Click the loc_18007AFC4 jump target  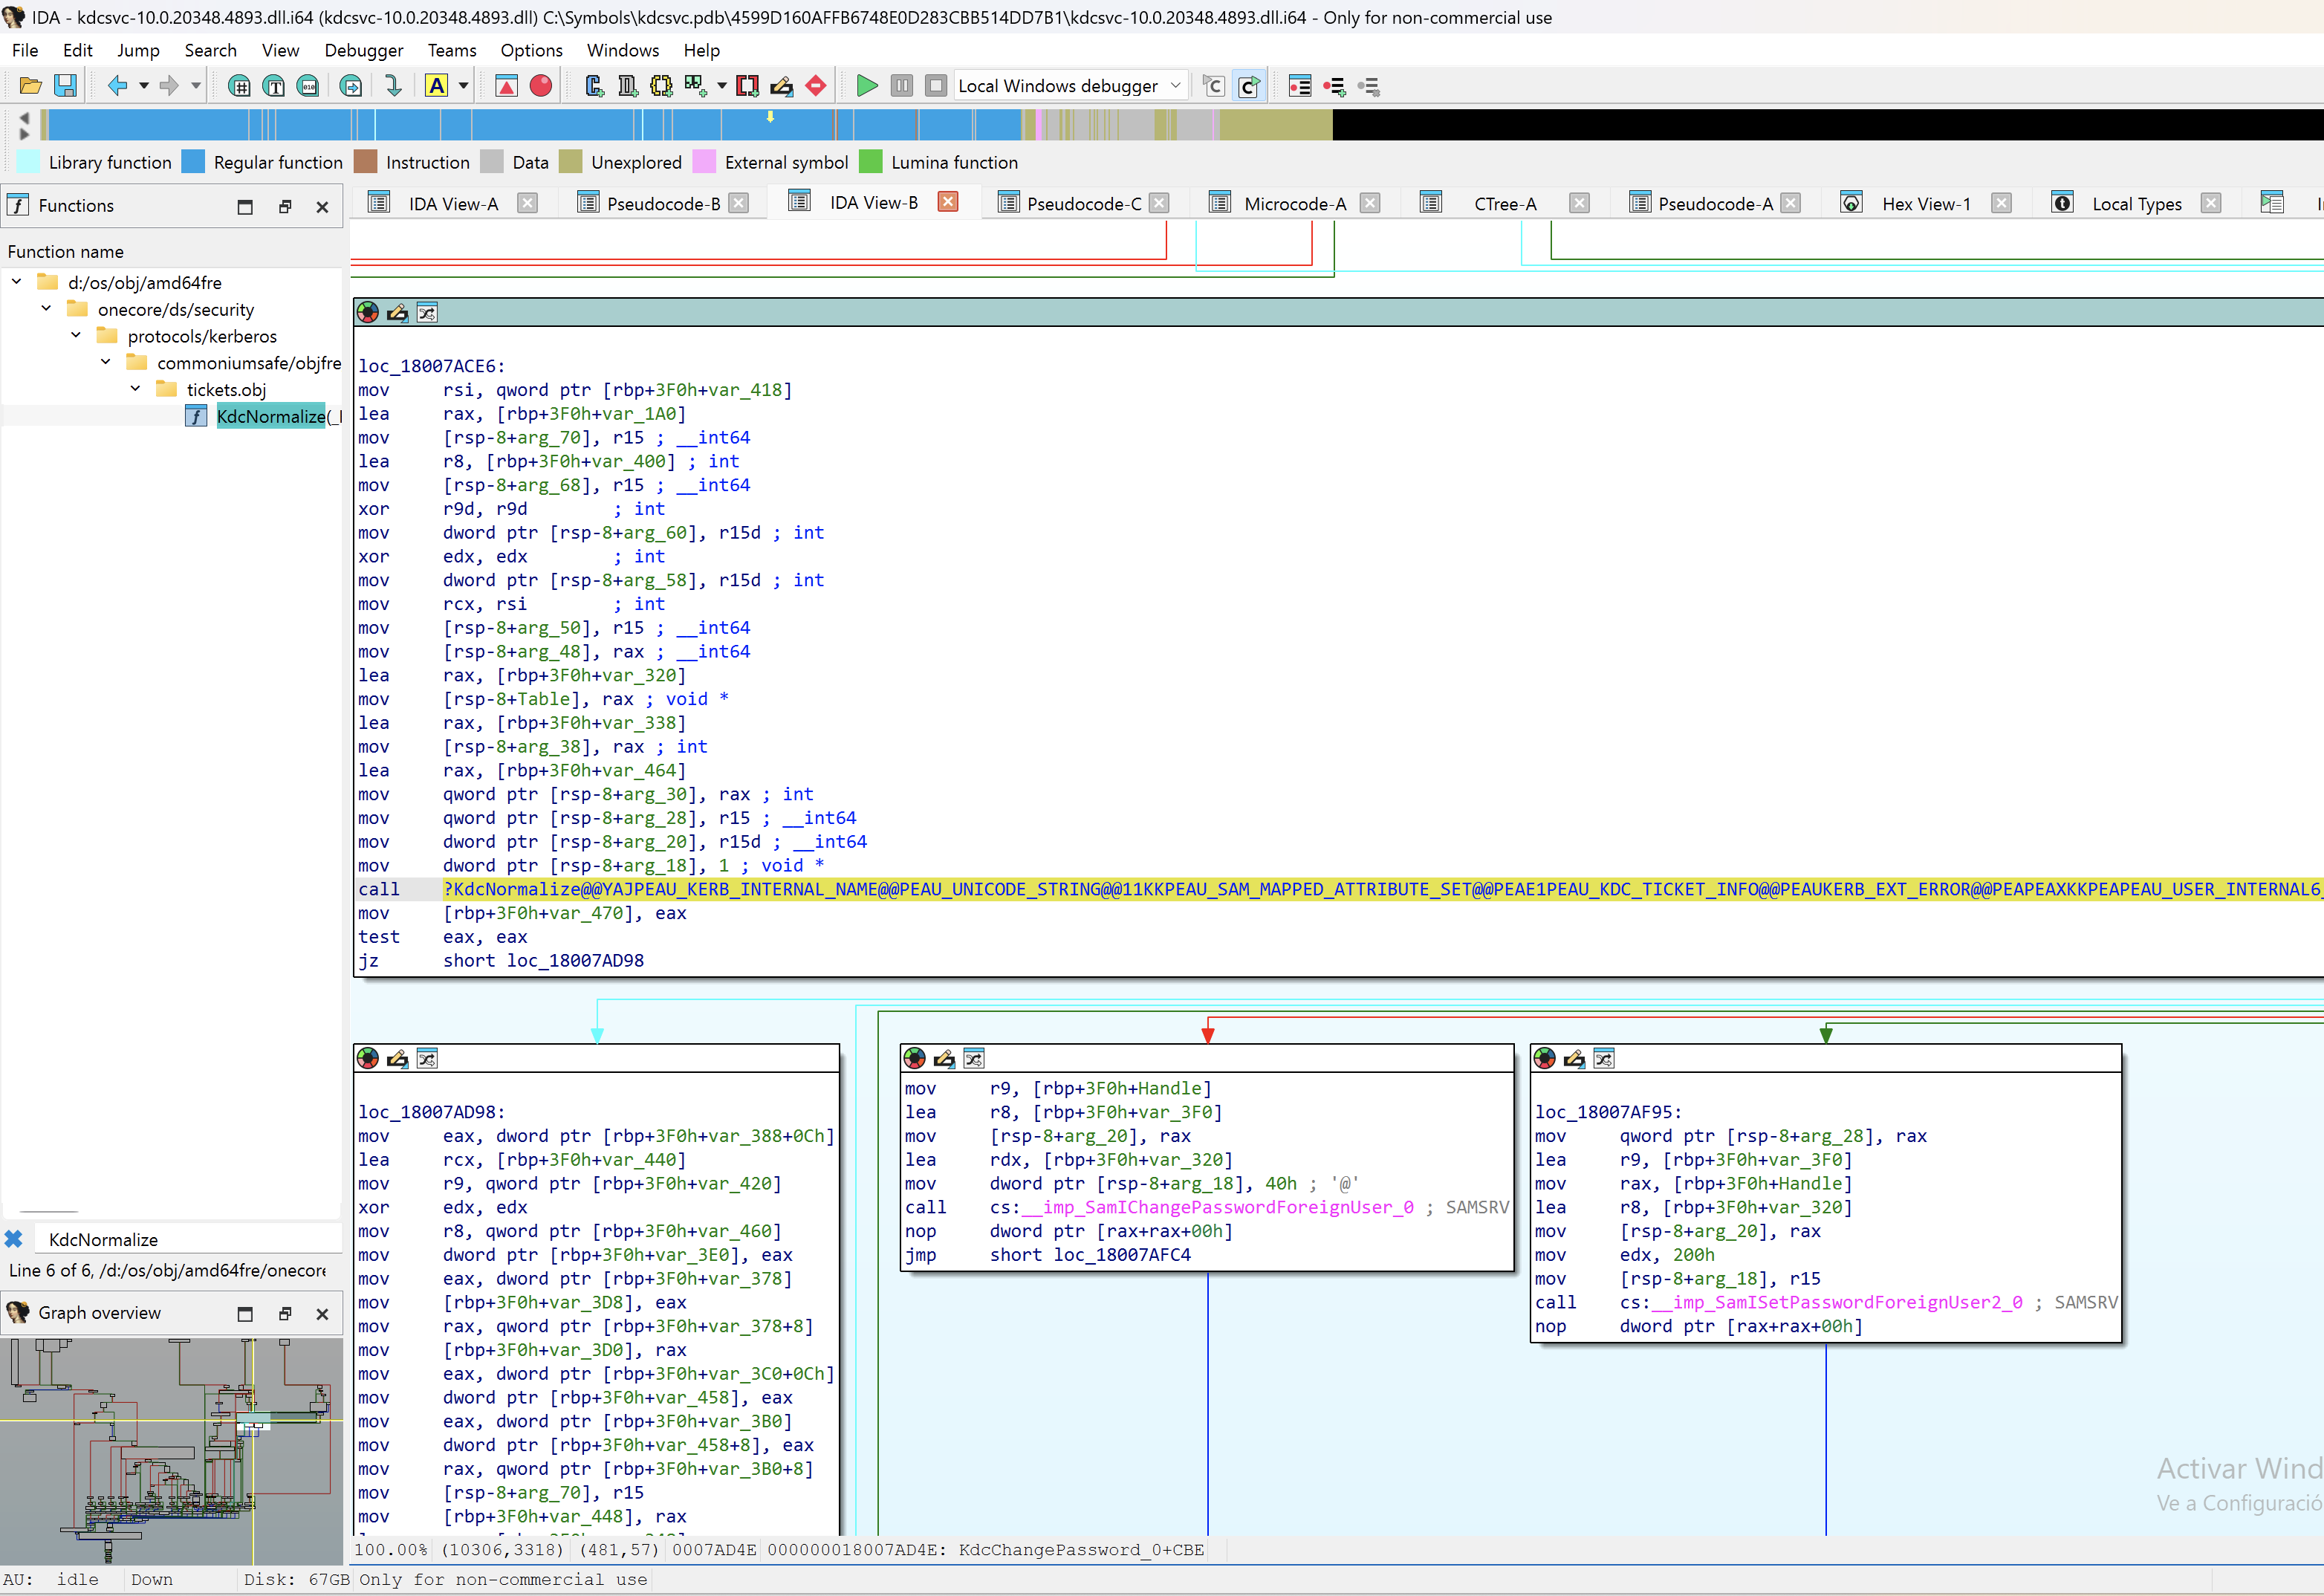1122,1254
